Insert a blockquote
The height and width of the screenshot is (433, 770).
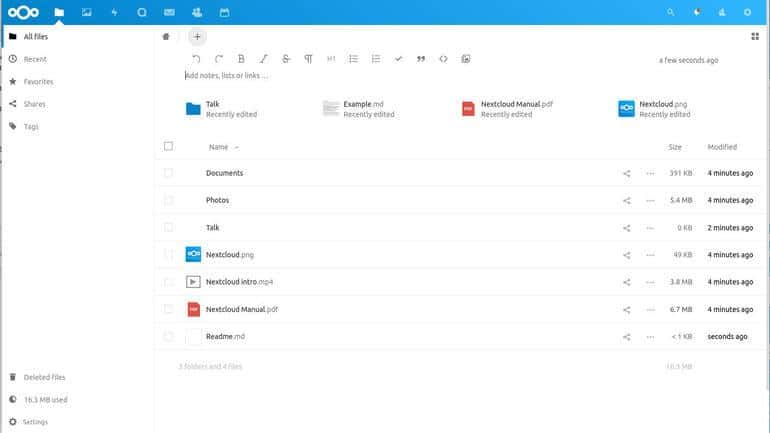421,59
